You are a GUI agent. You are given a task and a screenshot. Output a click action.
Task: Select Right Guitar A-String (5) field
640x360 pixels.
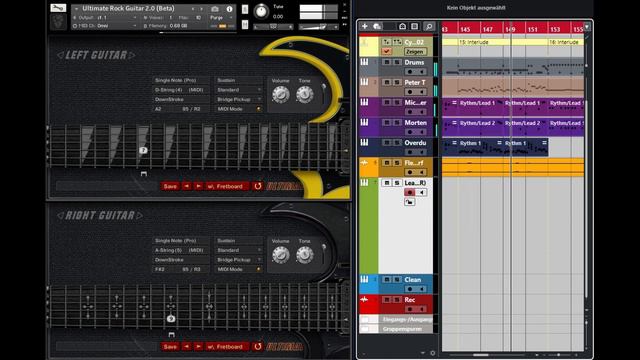(x=181, y=250)
